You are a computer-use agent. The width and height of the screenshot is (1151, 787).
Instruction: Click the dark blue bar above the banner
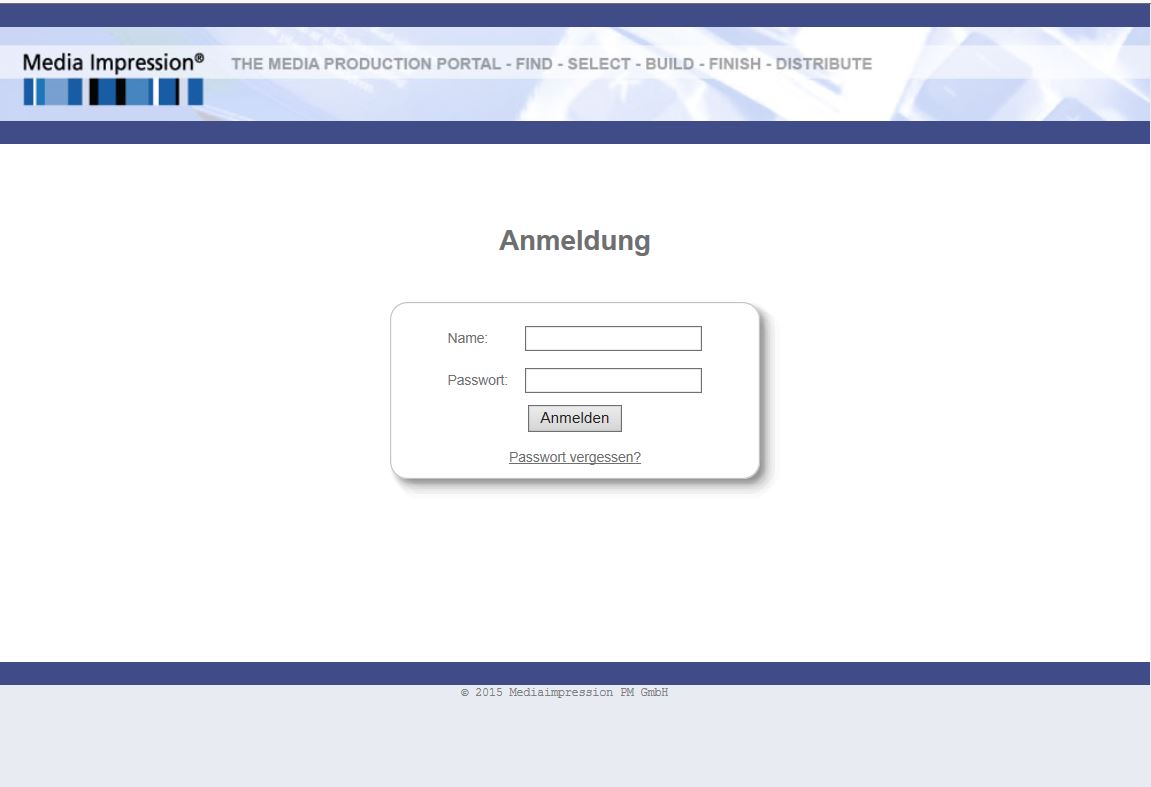pos(575,15)
